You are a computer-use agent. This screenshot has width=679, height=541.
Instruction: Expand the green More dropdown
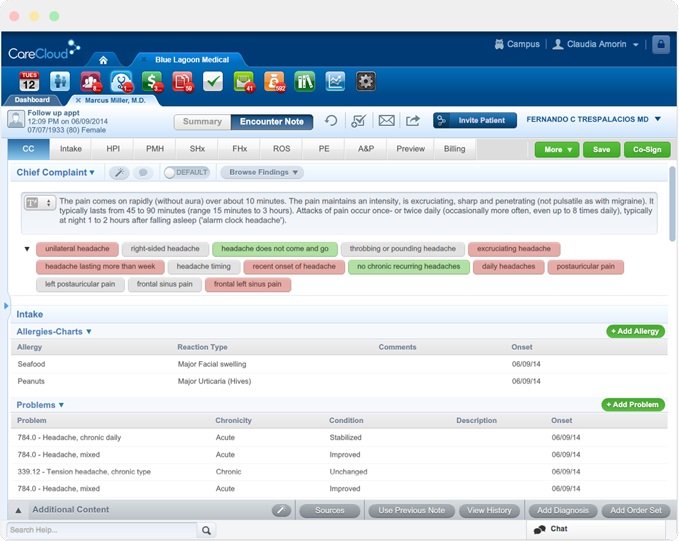(556, 149)
